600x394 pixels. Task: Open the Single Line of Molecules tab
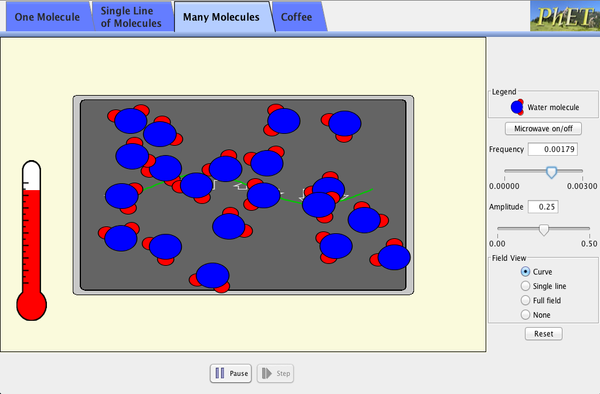click(x=131, y=17)
